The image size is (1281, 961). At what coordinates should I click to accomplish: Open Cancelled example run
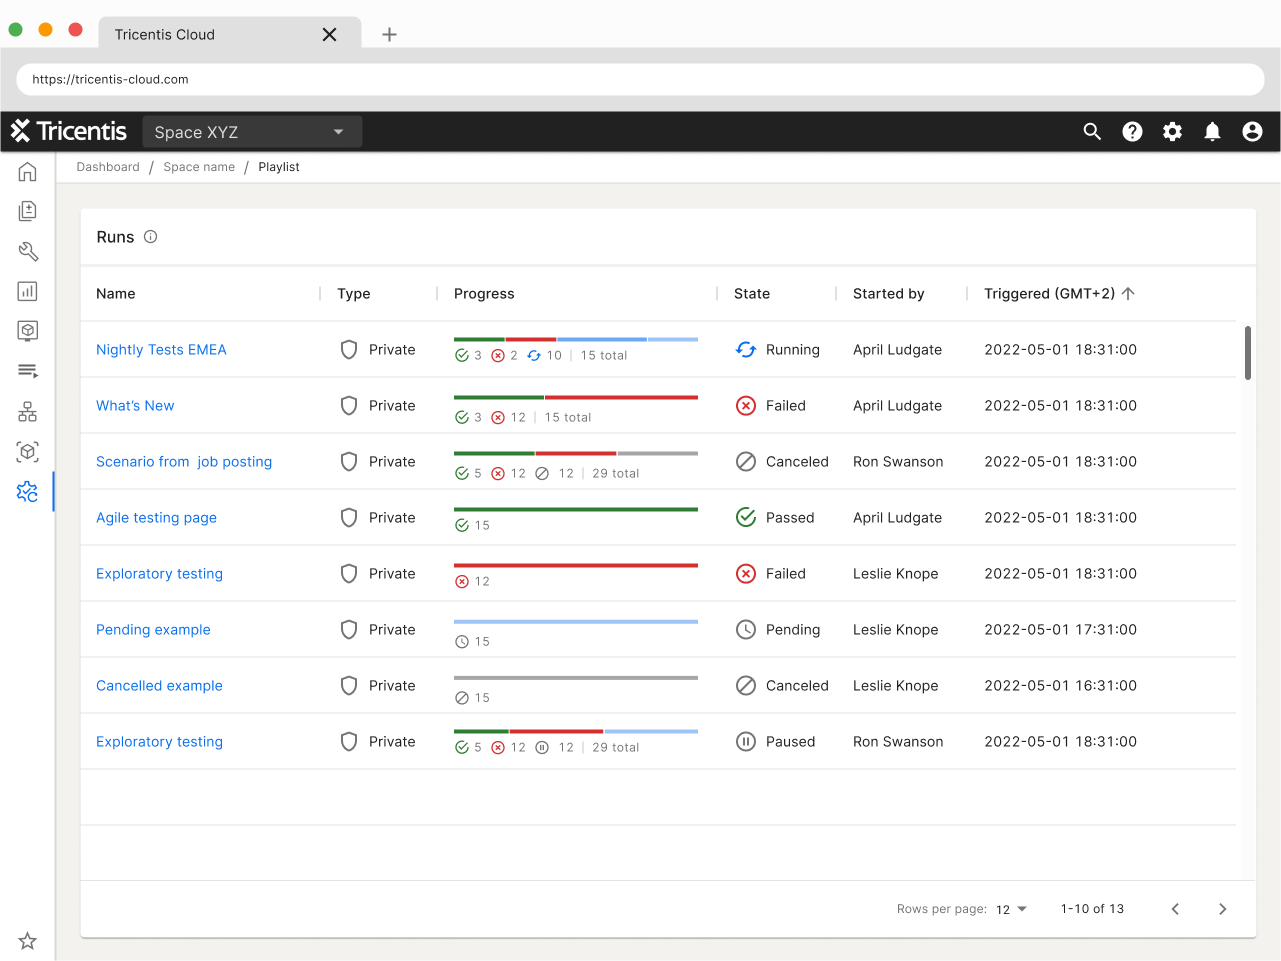pyautogui.click(x=159, y=685)
